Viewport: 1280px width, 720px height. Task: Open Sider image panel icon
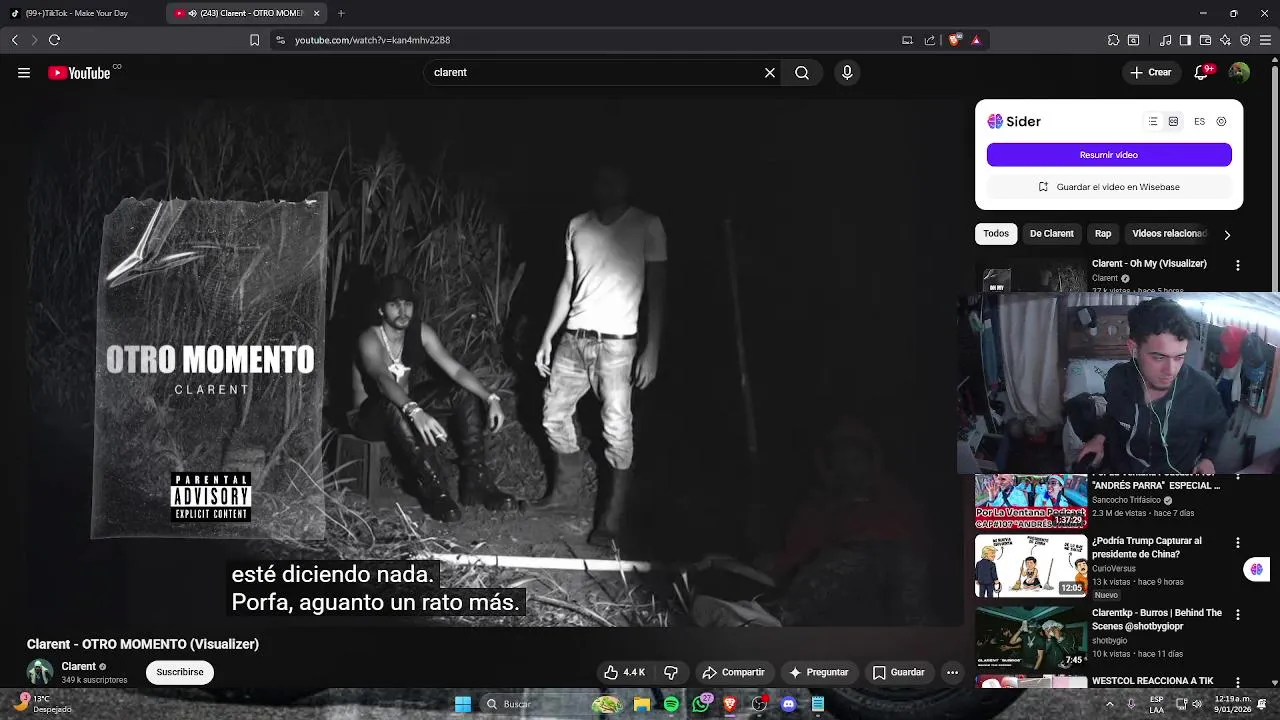click(1173, 121)
